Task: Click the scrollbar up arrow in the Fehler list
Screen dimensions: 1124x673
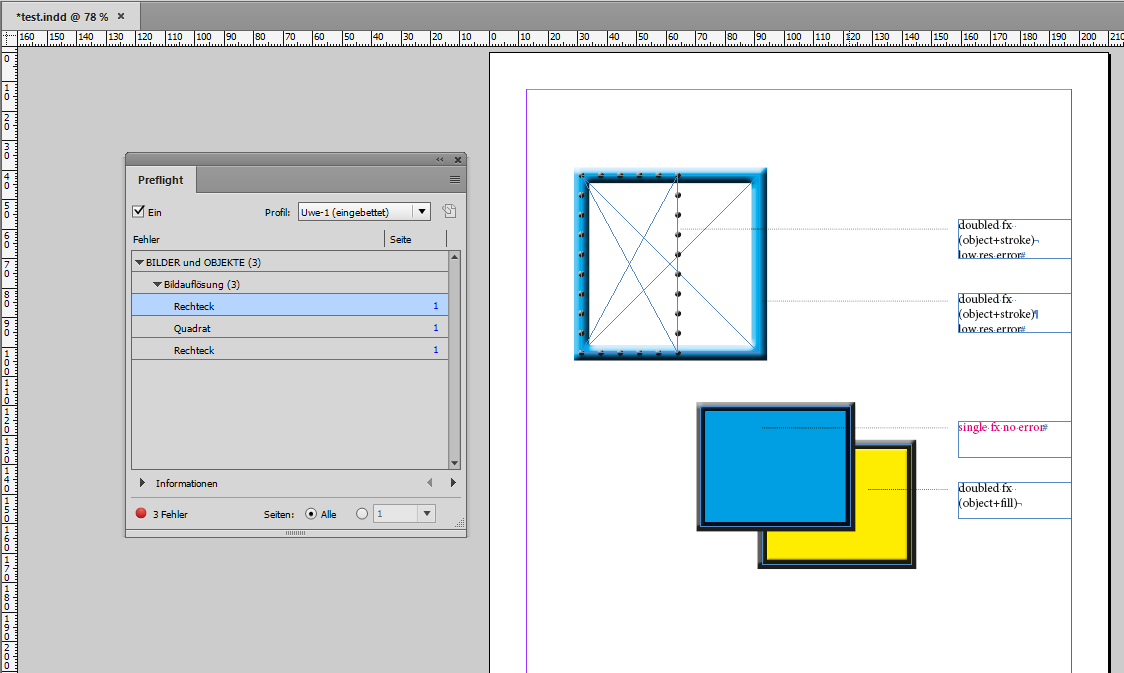Action: (x=455, y=255)
